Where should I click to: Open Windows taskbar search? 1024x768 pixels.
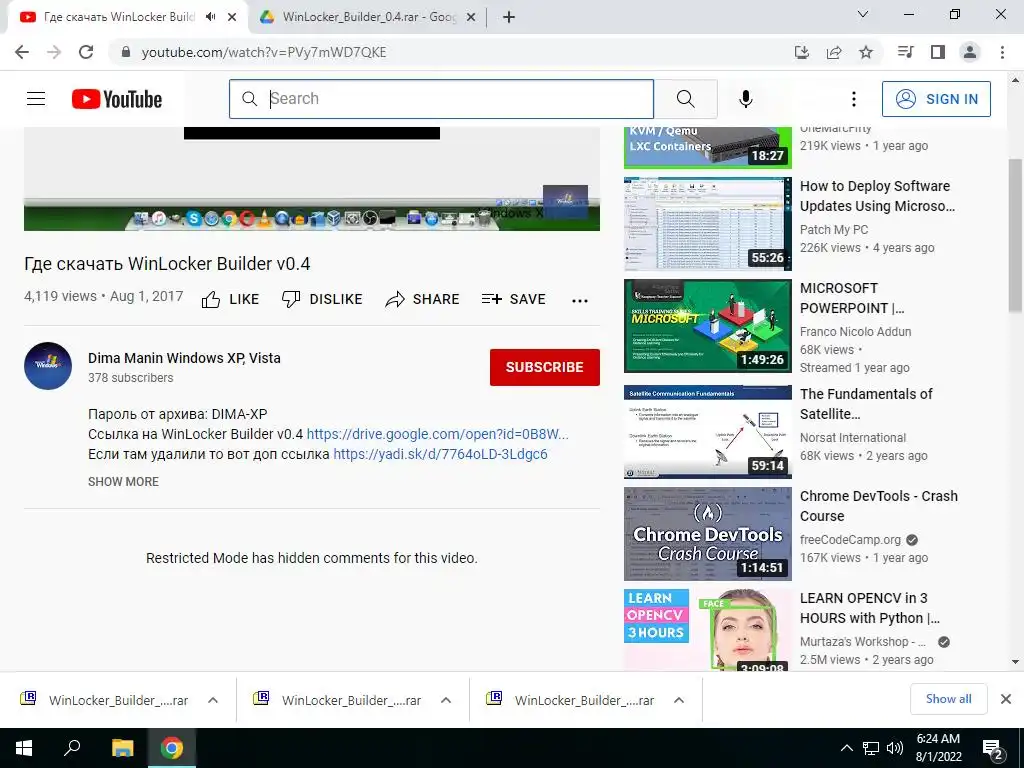coord(72,748)
